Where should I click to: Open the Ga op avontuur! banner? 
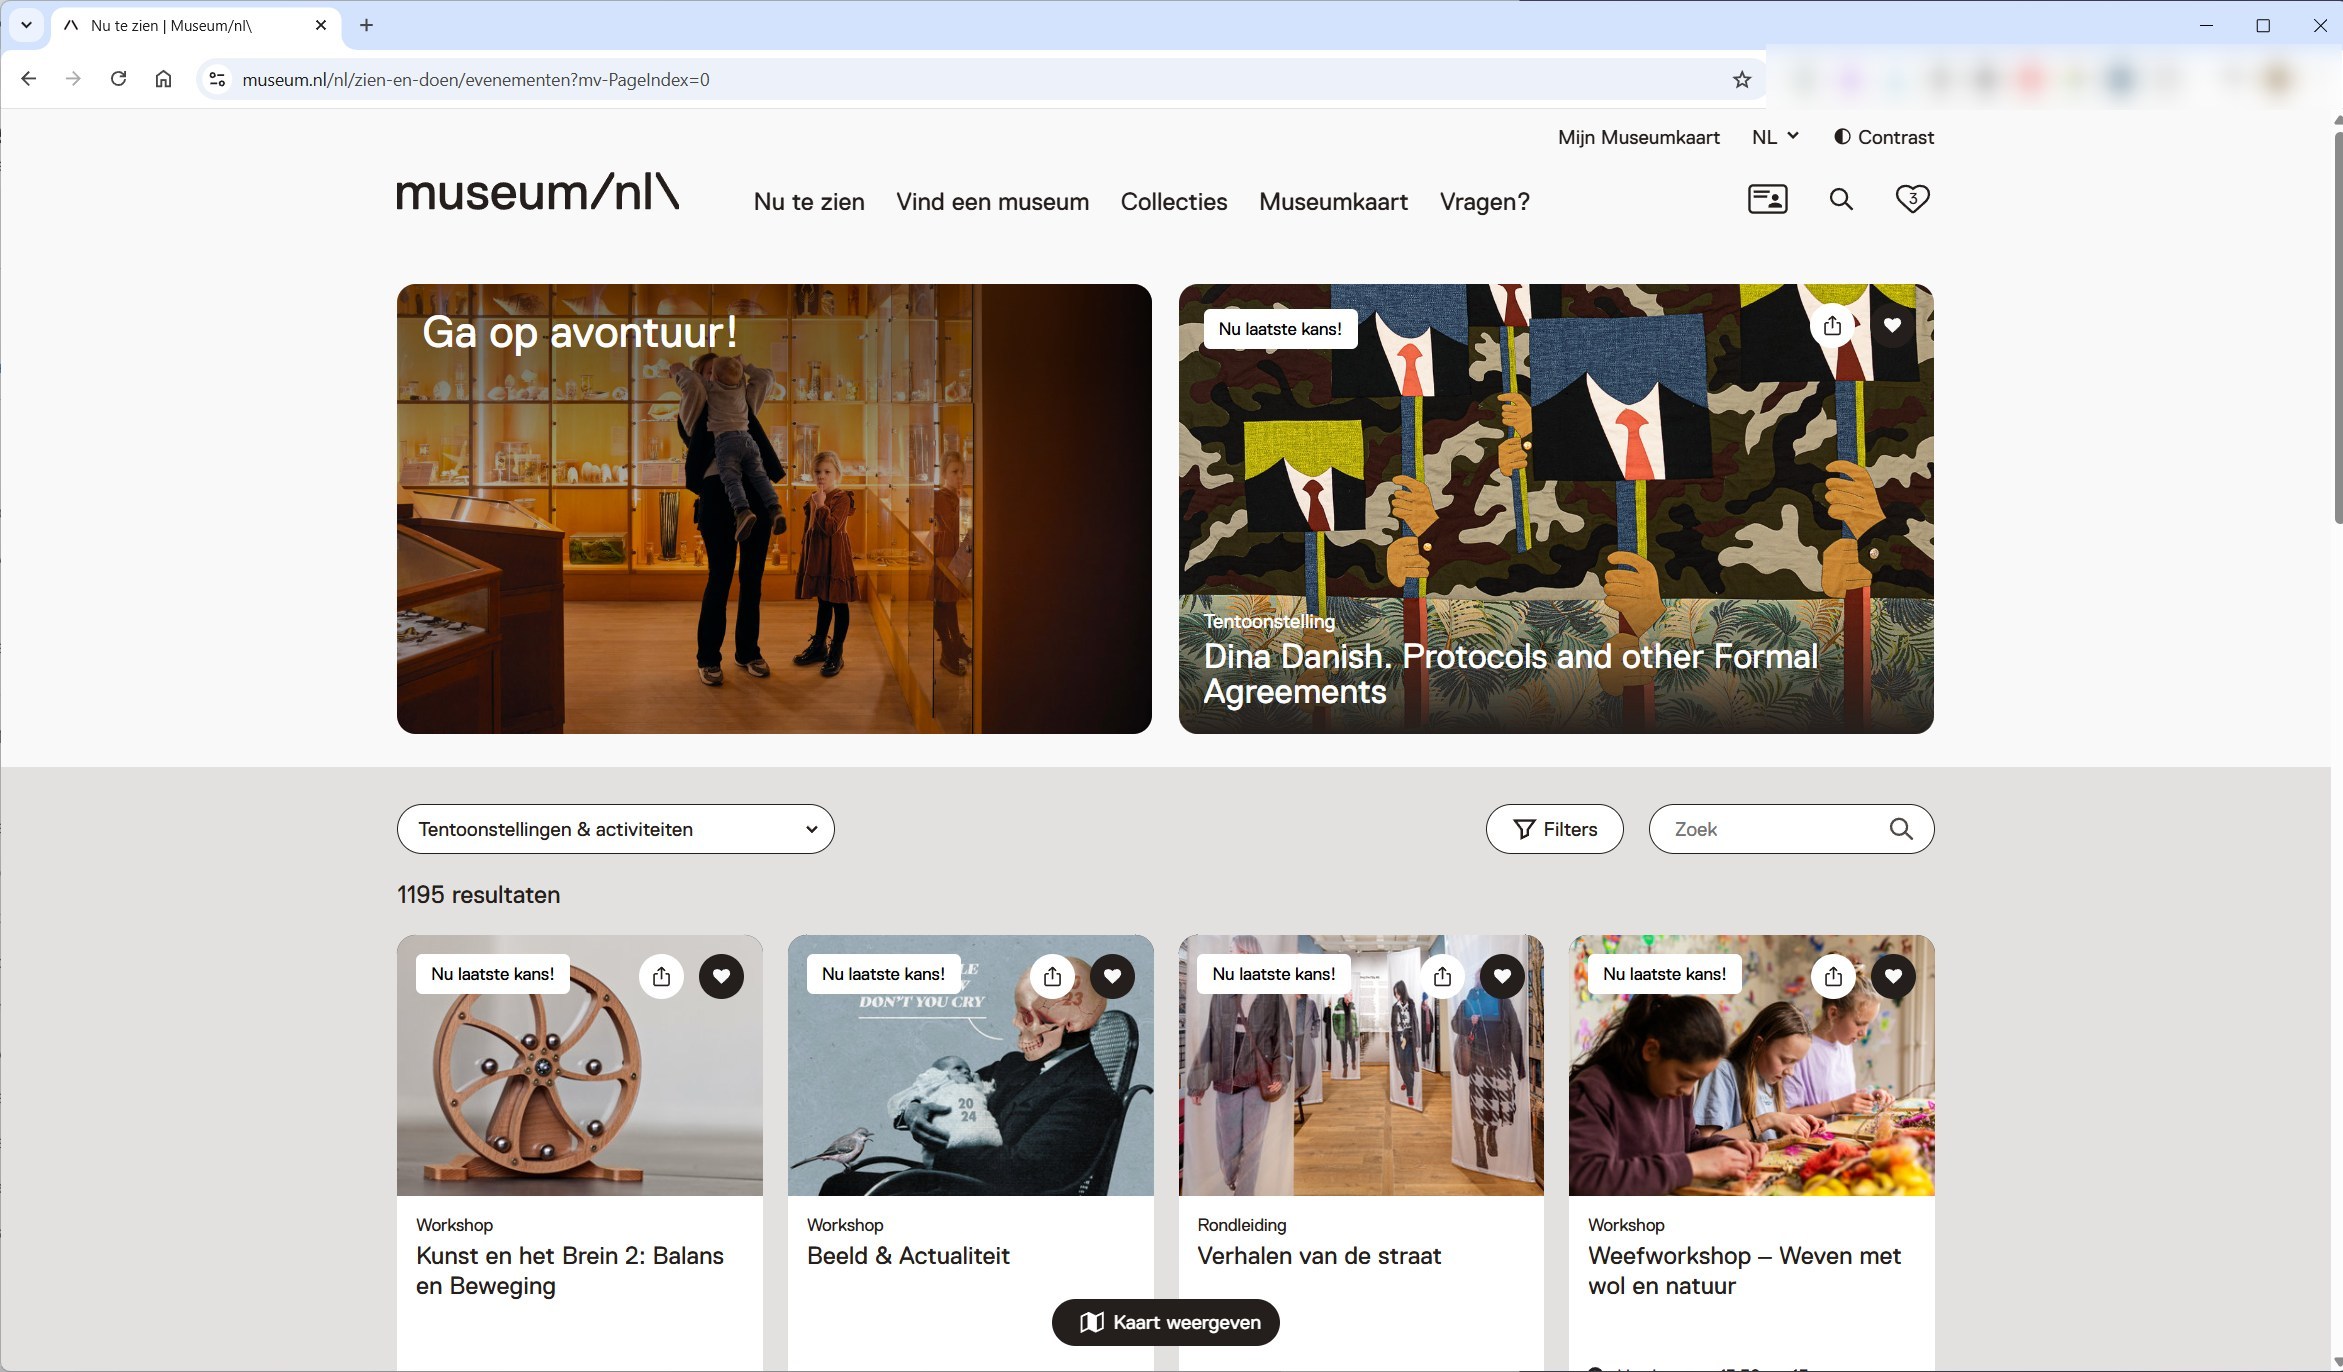click(x=774, y=509)
